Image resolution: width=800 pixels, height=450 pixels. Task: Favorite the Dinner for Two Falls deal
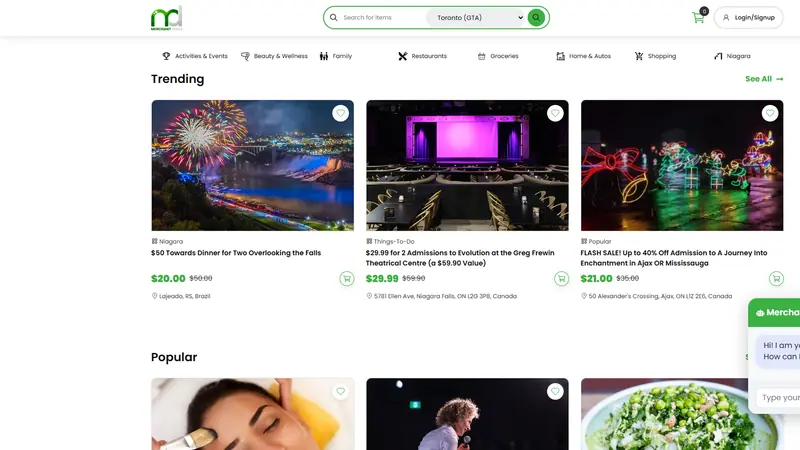[340, 113]
